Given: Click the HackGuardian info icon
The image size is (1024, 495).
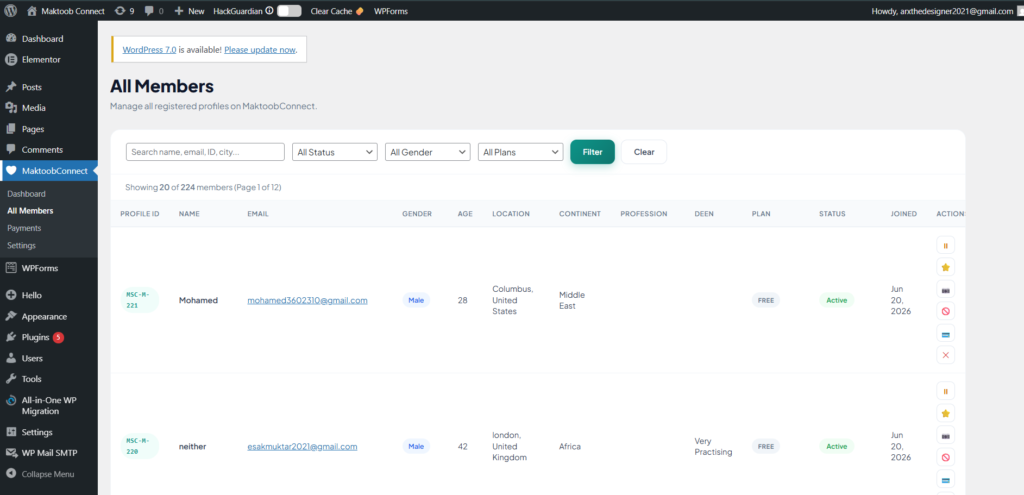Looking at the screenshot, I should pos(269,11).
